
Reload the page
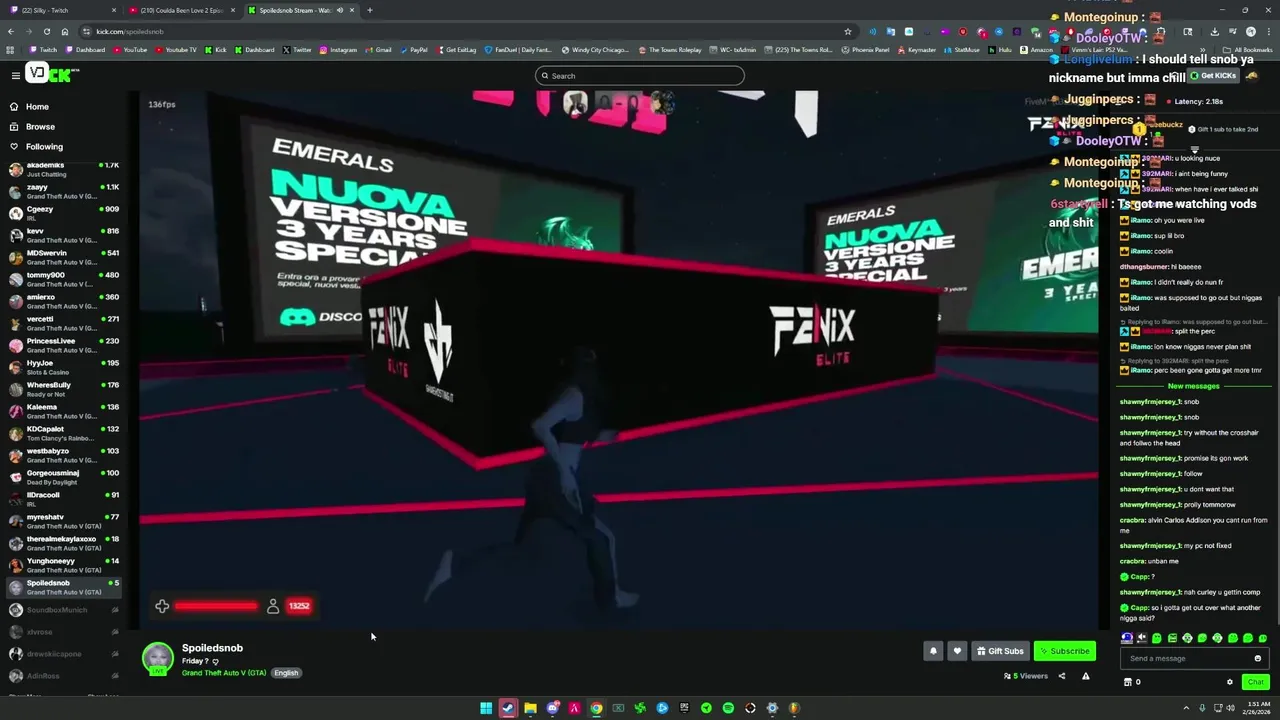tap(46, 31)
